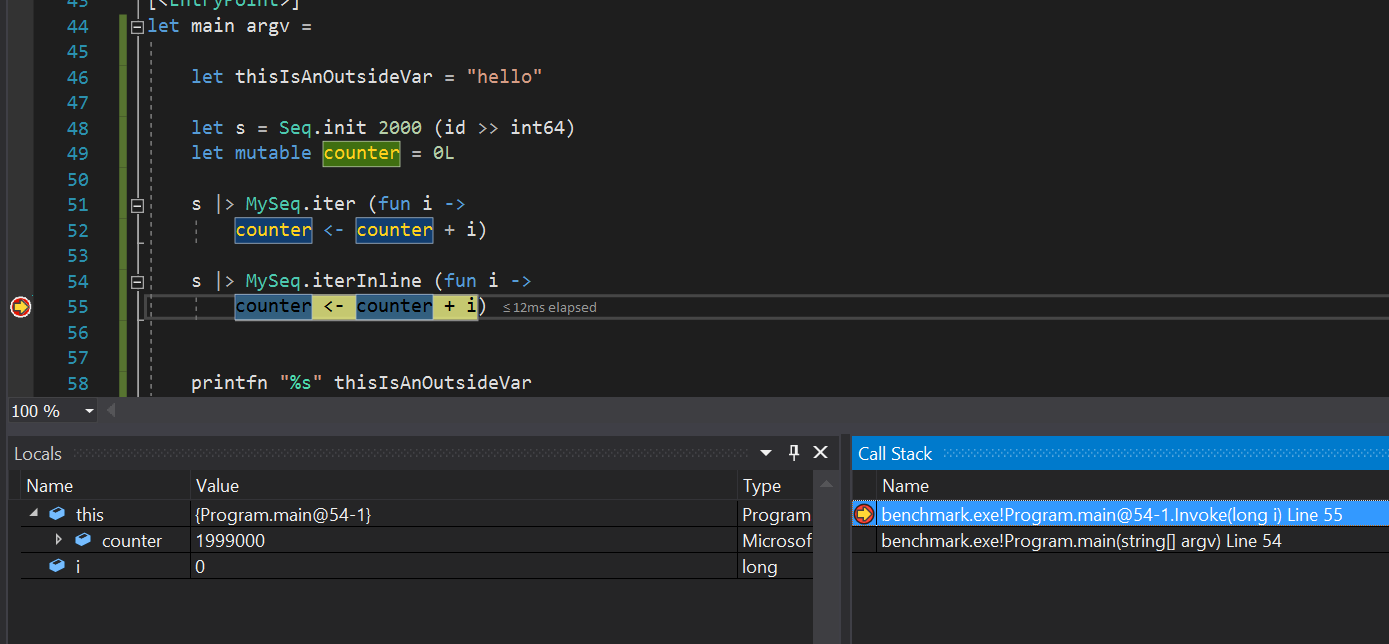The image size is (1389, 644).
Task: Collapse the MySeq.iterInline lambda at line 54
Action: 138,282
